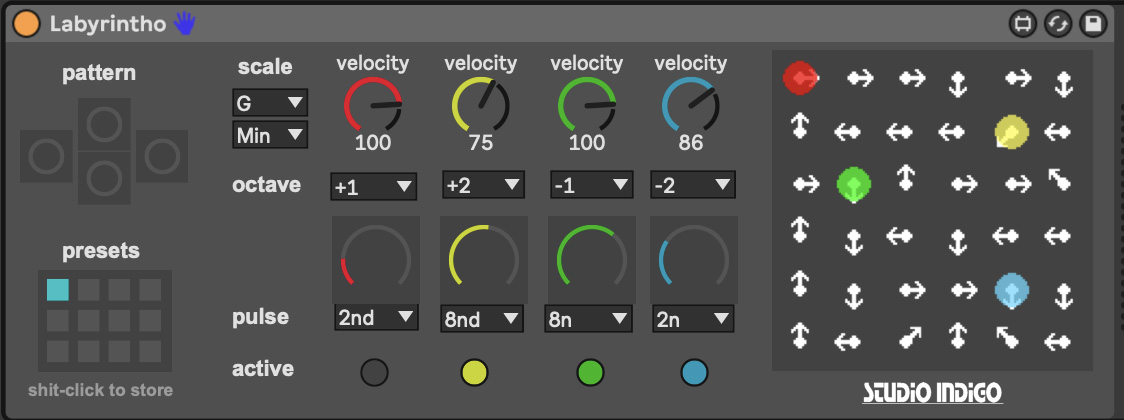
Task: Expand the +1 octave dropdown
Action: [374, 185]
